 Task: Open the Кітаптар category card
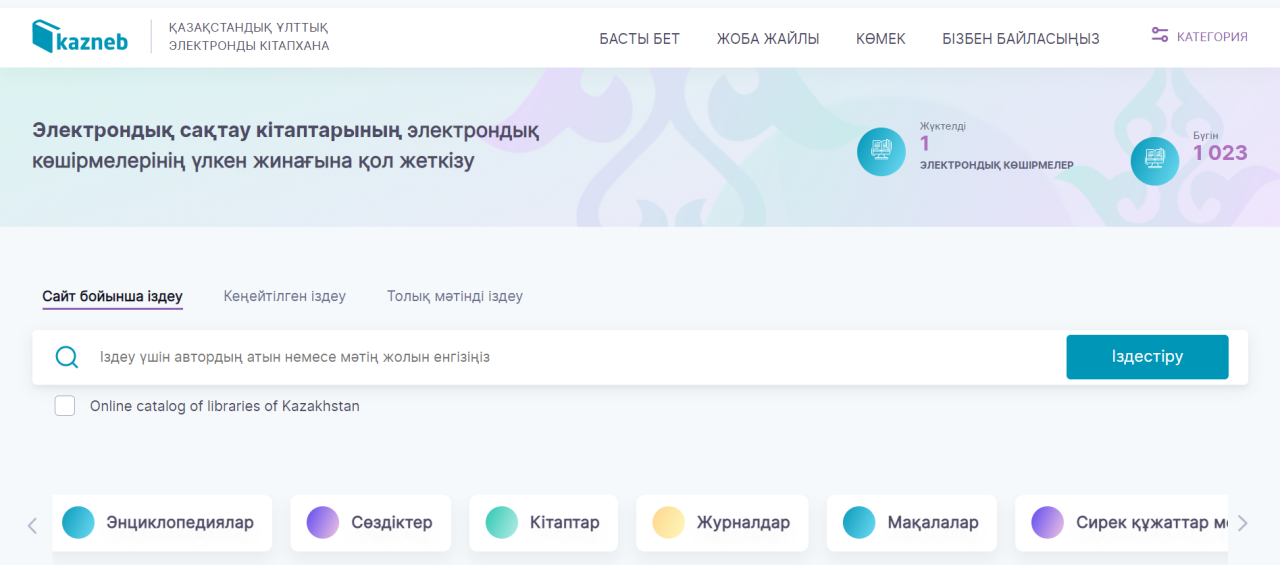[x=544, y=522]
